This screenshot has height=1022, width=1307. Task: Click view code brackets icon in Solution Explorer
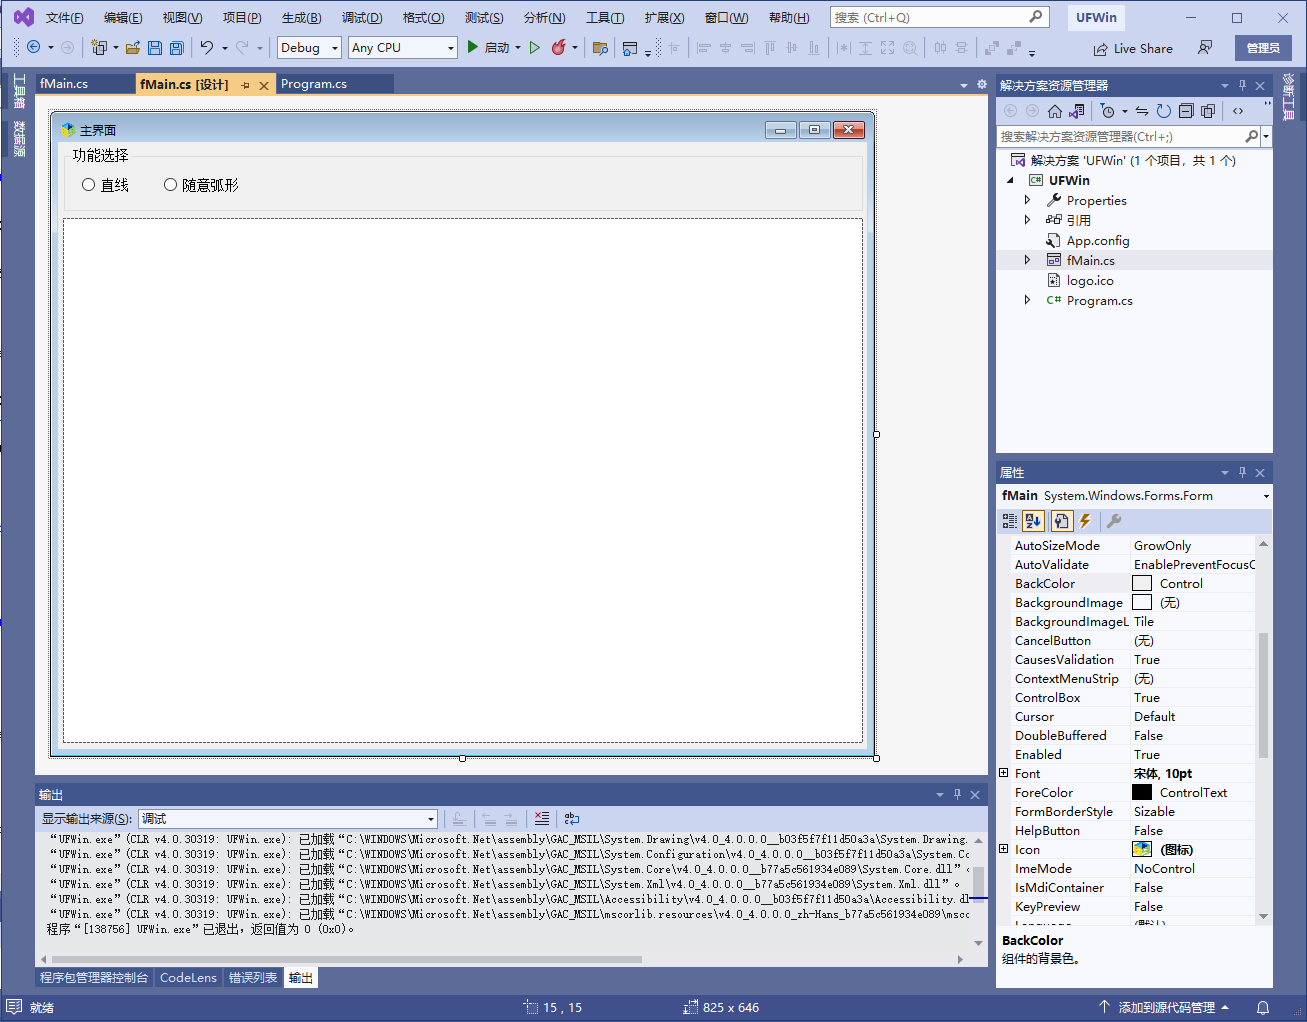1238,111
